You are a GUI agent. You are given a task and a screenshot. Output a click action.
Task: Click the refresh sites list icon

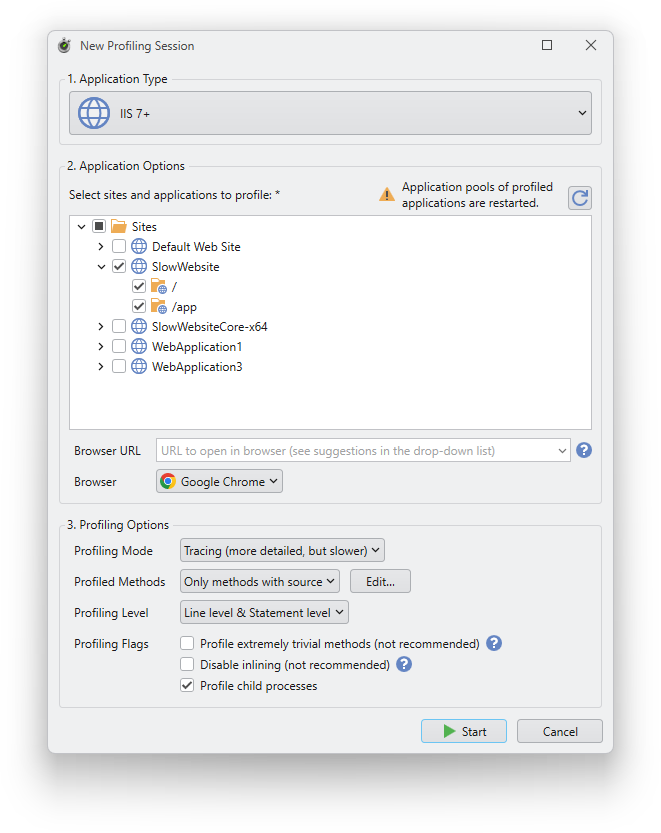click(x=580, y=198)
